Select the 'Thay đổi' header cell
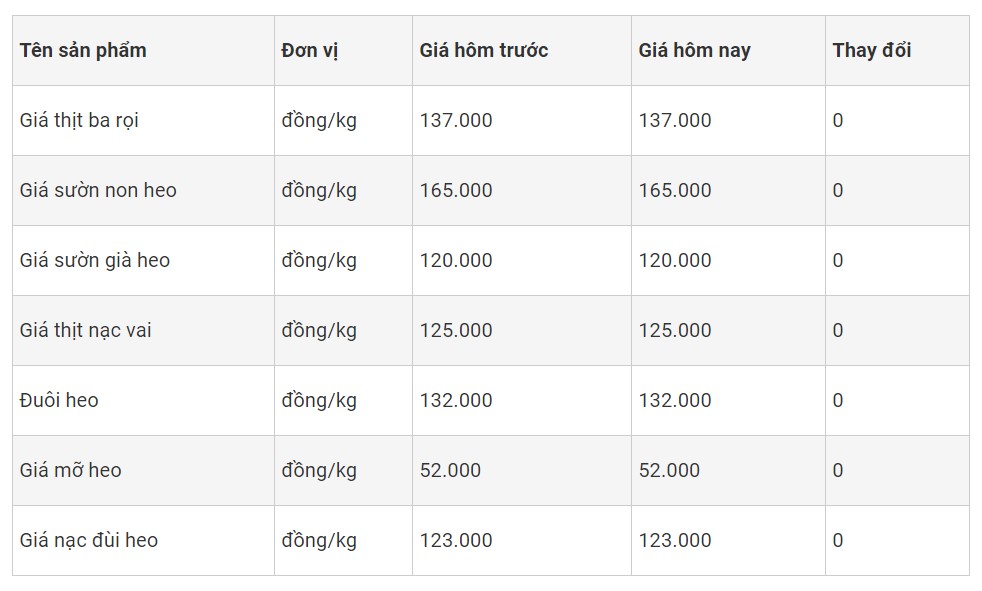The height and width of the screenshot is (591, 982). pos(872,51)
